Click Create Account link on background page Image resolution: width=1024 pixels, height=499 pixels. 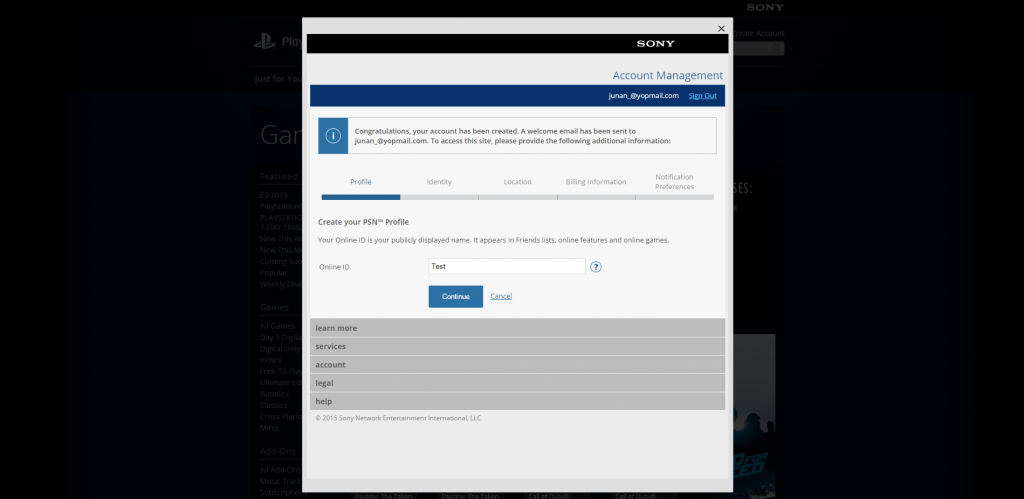click(758, 33)
